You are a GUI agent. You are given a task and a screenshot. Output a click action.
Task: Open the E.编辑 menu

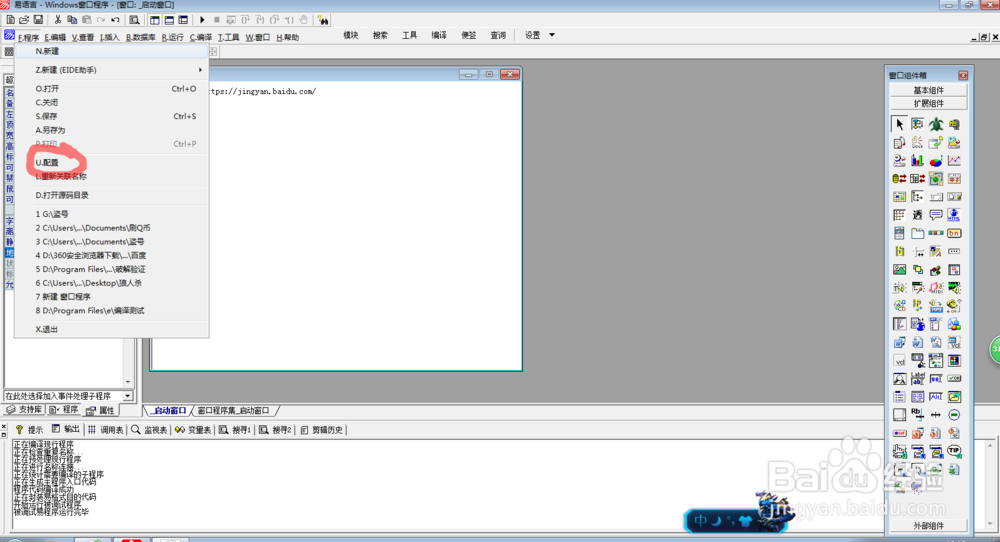pyautogui.click(x=55, y=38)
